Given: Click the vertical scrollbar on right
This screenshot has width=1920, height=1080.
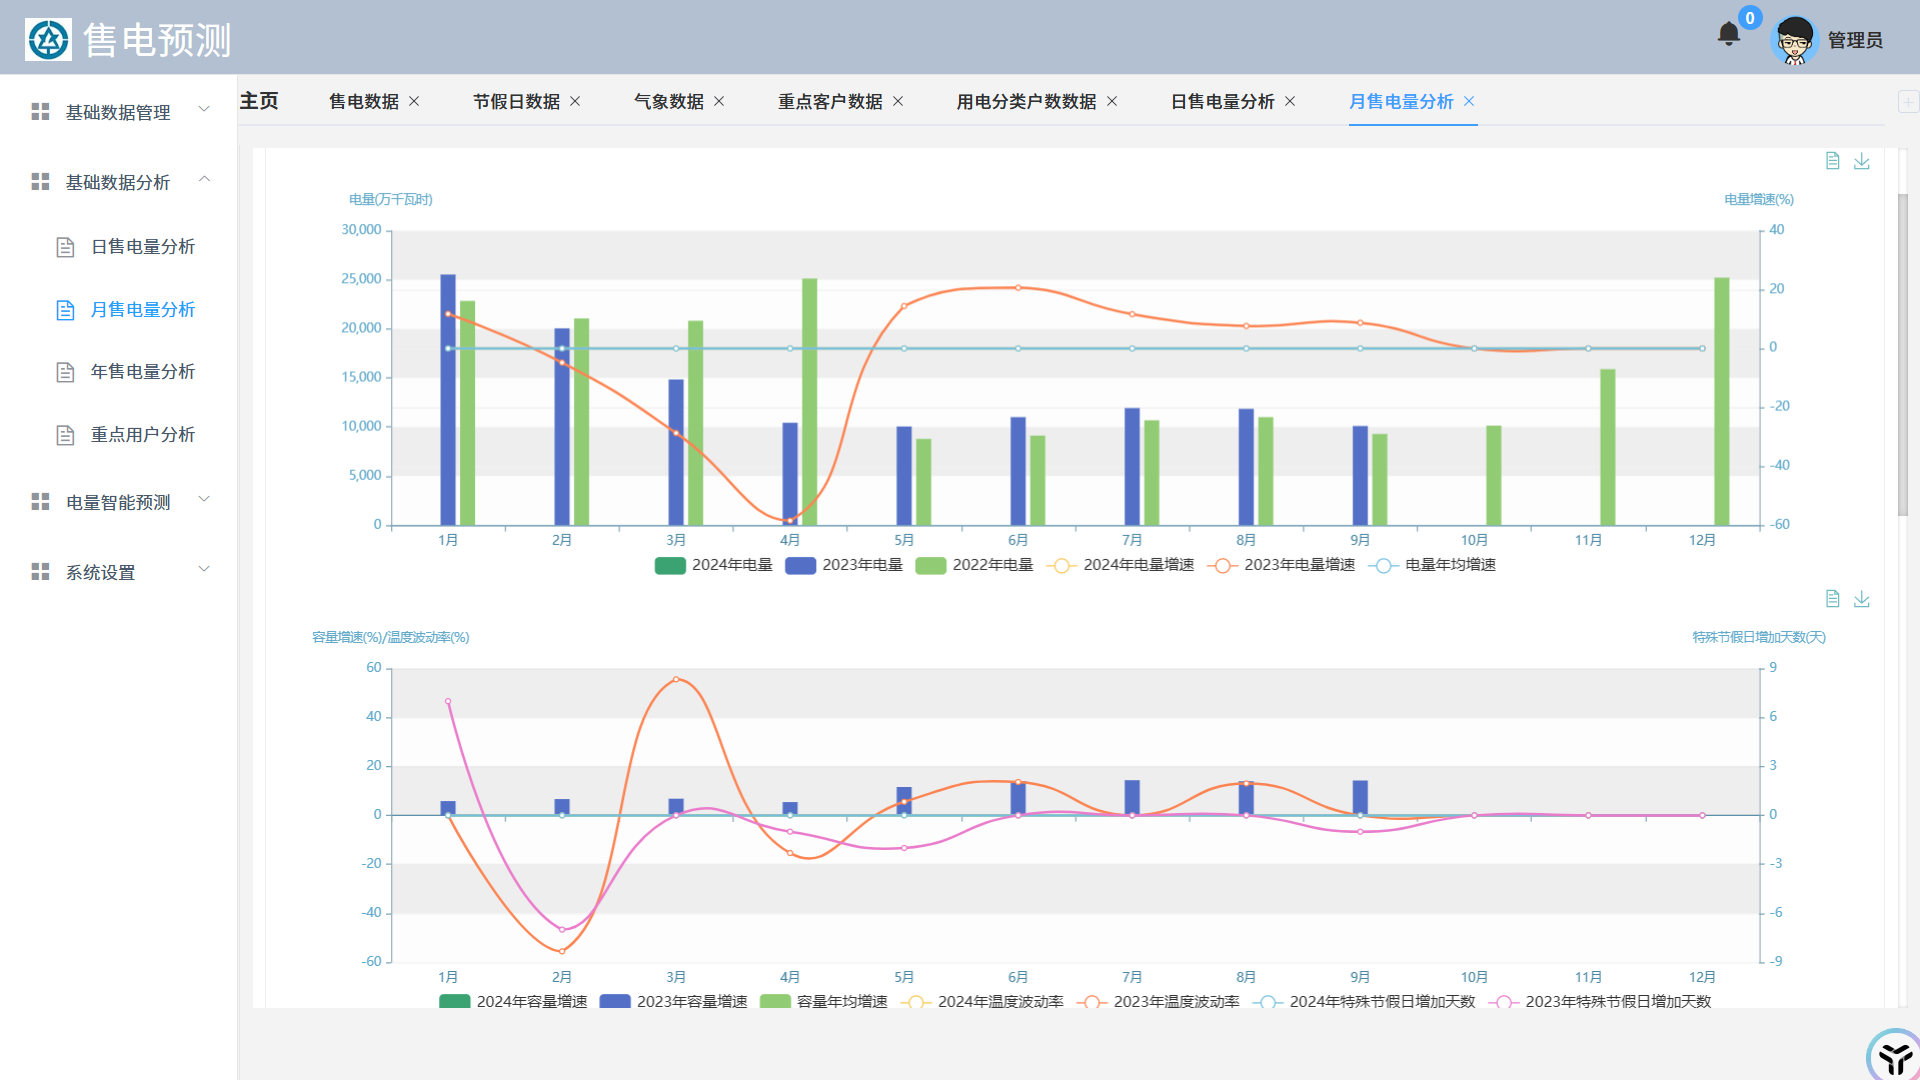Looking at the screenshot, I should coord(1902,355).
